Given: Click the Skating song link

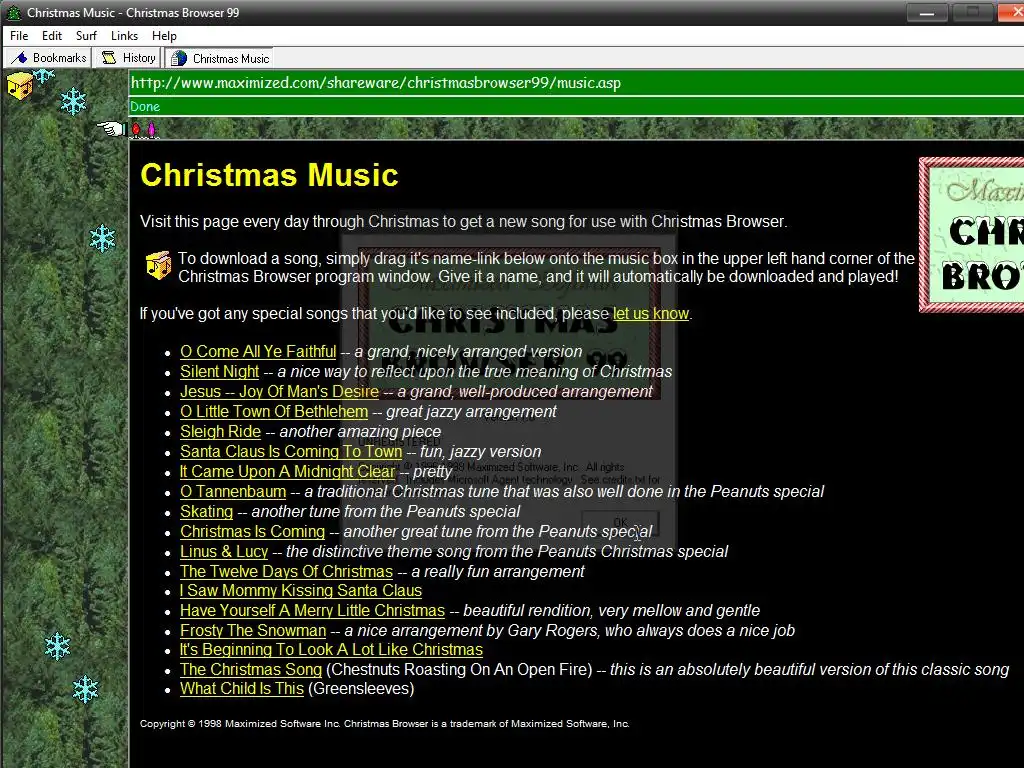Looking at the screenshot, I should coord(206,511).
